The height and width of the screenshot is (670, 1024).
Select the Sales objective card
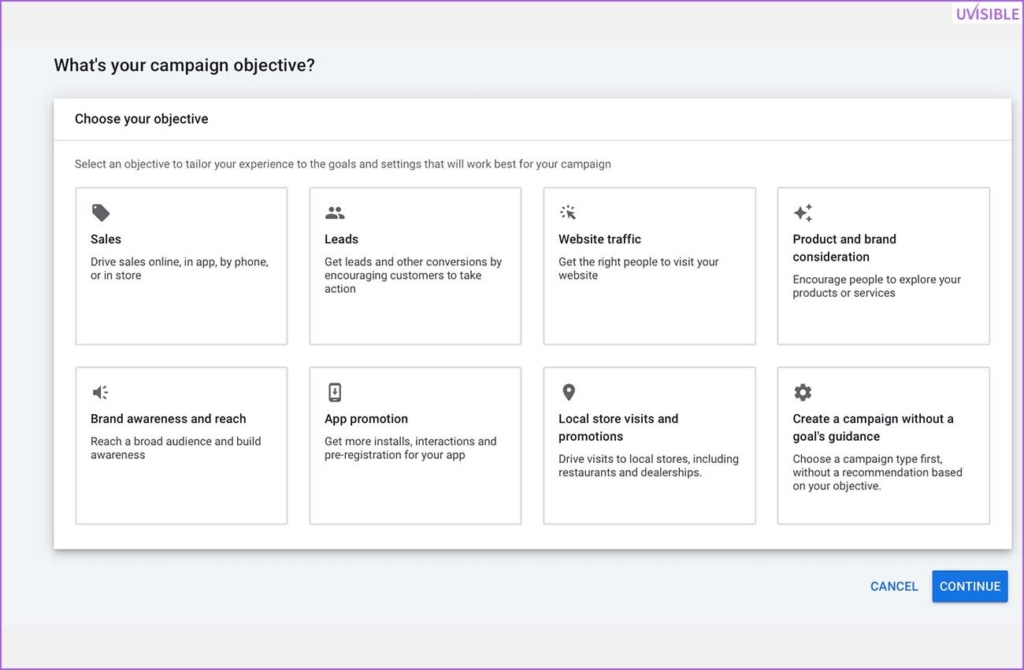[x=181, y=265]
